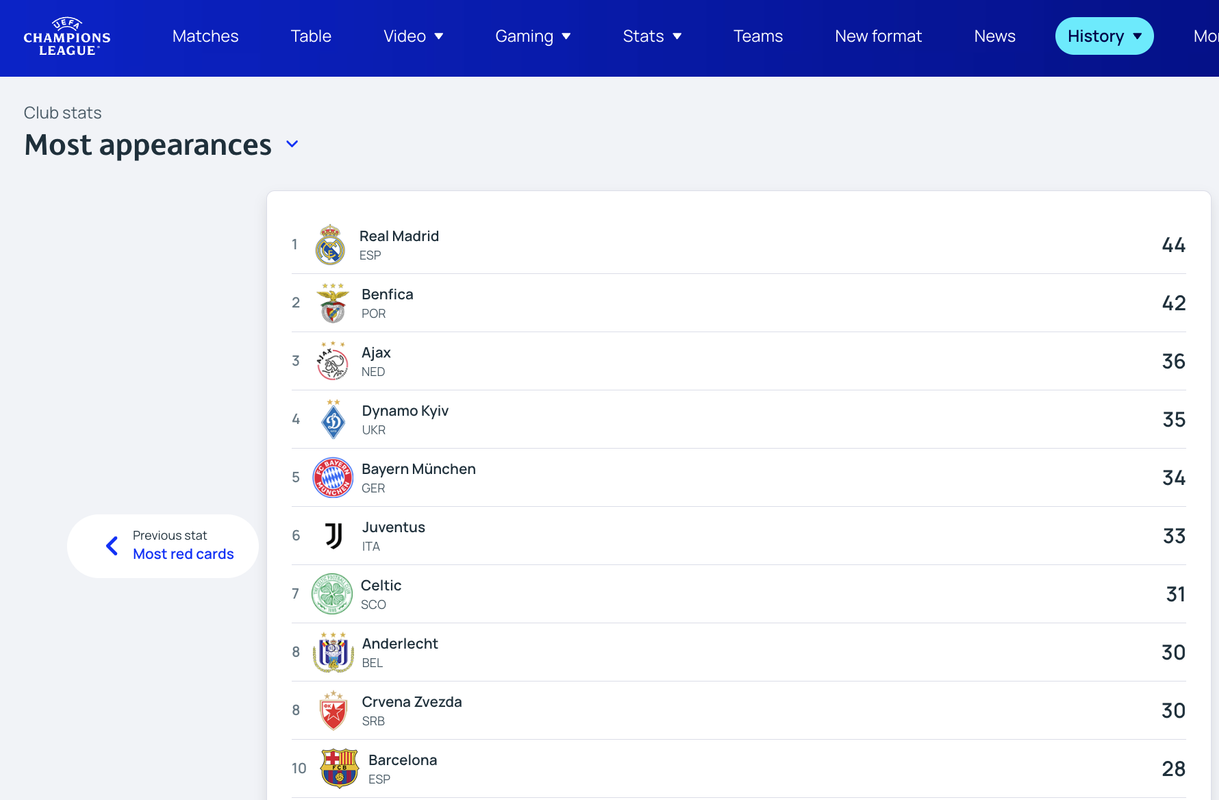Screen dimensions: 1219x800
Task: Go to the Matches page
Action: tap(205, 36)
